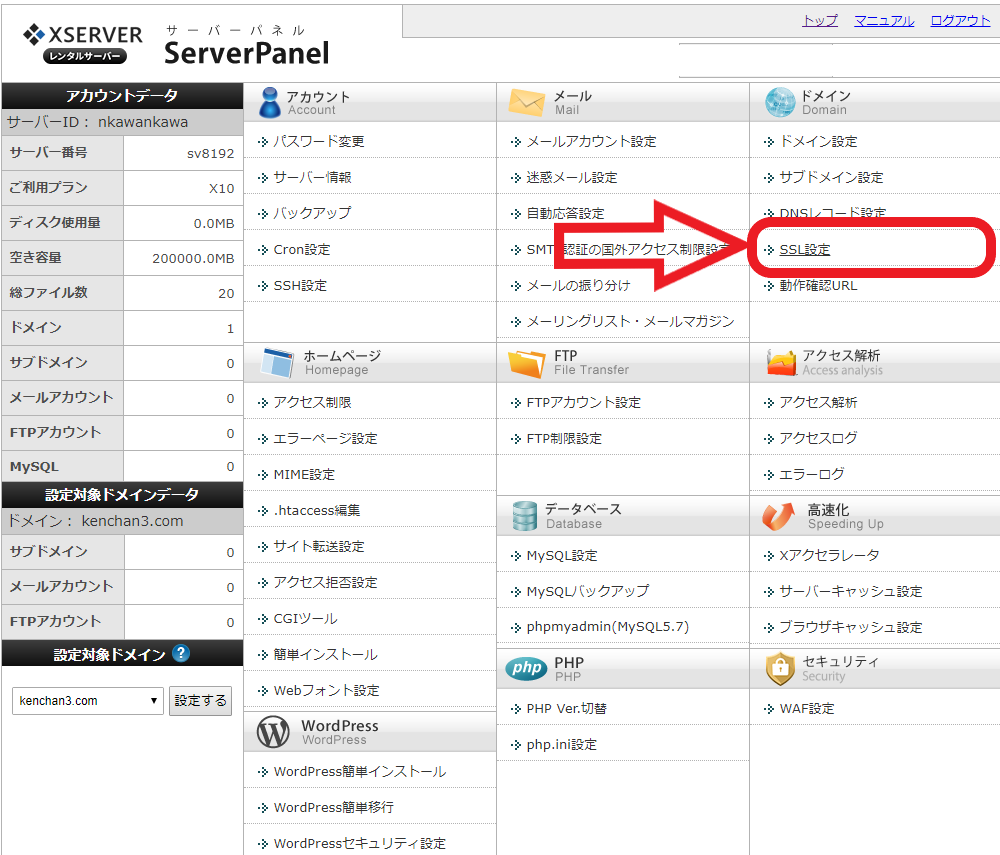Open バックアップ in Account section
This screenshot has width=1000, height=855.
[x=312, y=214]
